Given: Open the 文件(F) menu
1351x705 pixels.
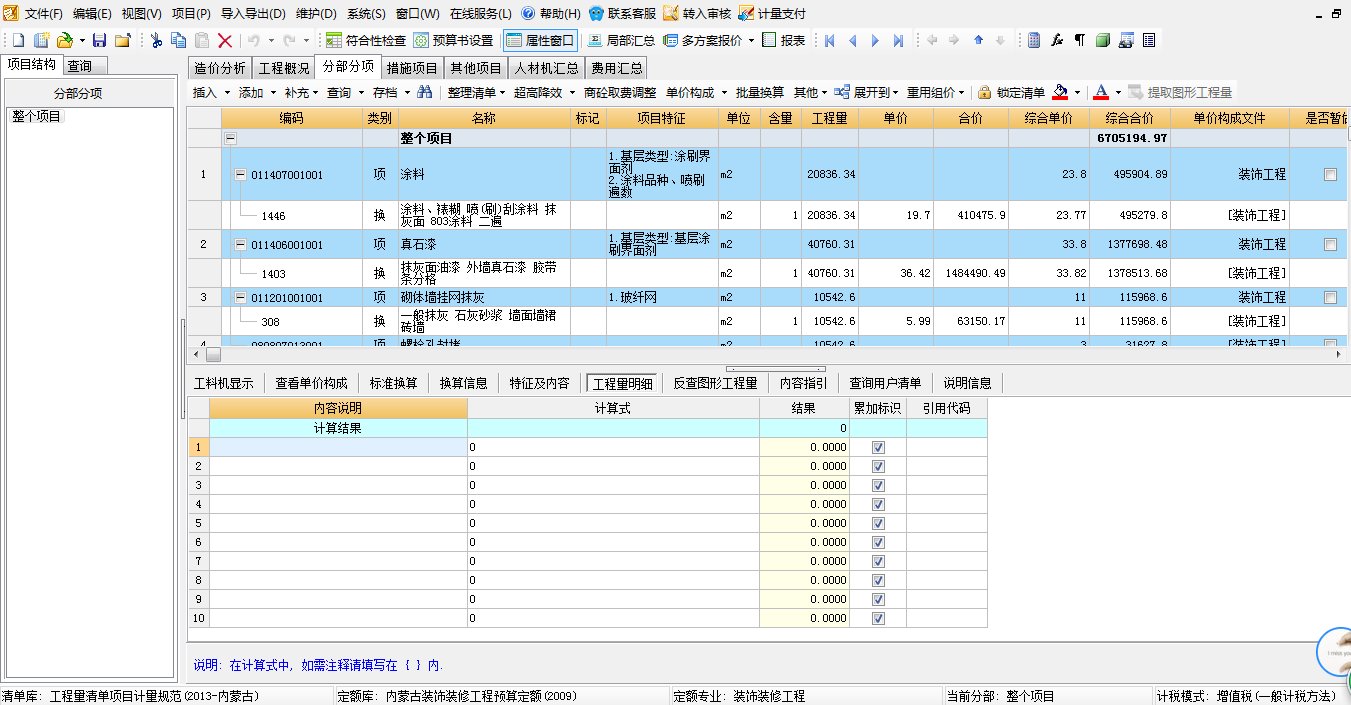Looking at the screenshot, I should click(44, 14).
